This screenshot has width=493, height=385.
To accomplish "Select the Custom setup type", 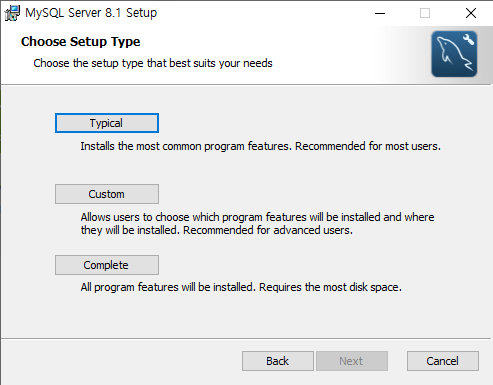I will 107,194.
